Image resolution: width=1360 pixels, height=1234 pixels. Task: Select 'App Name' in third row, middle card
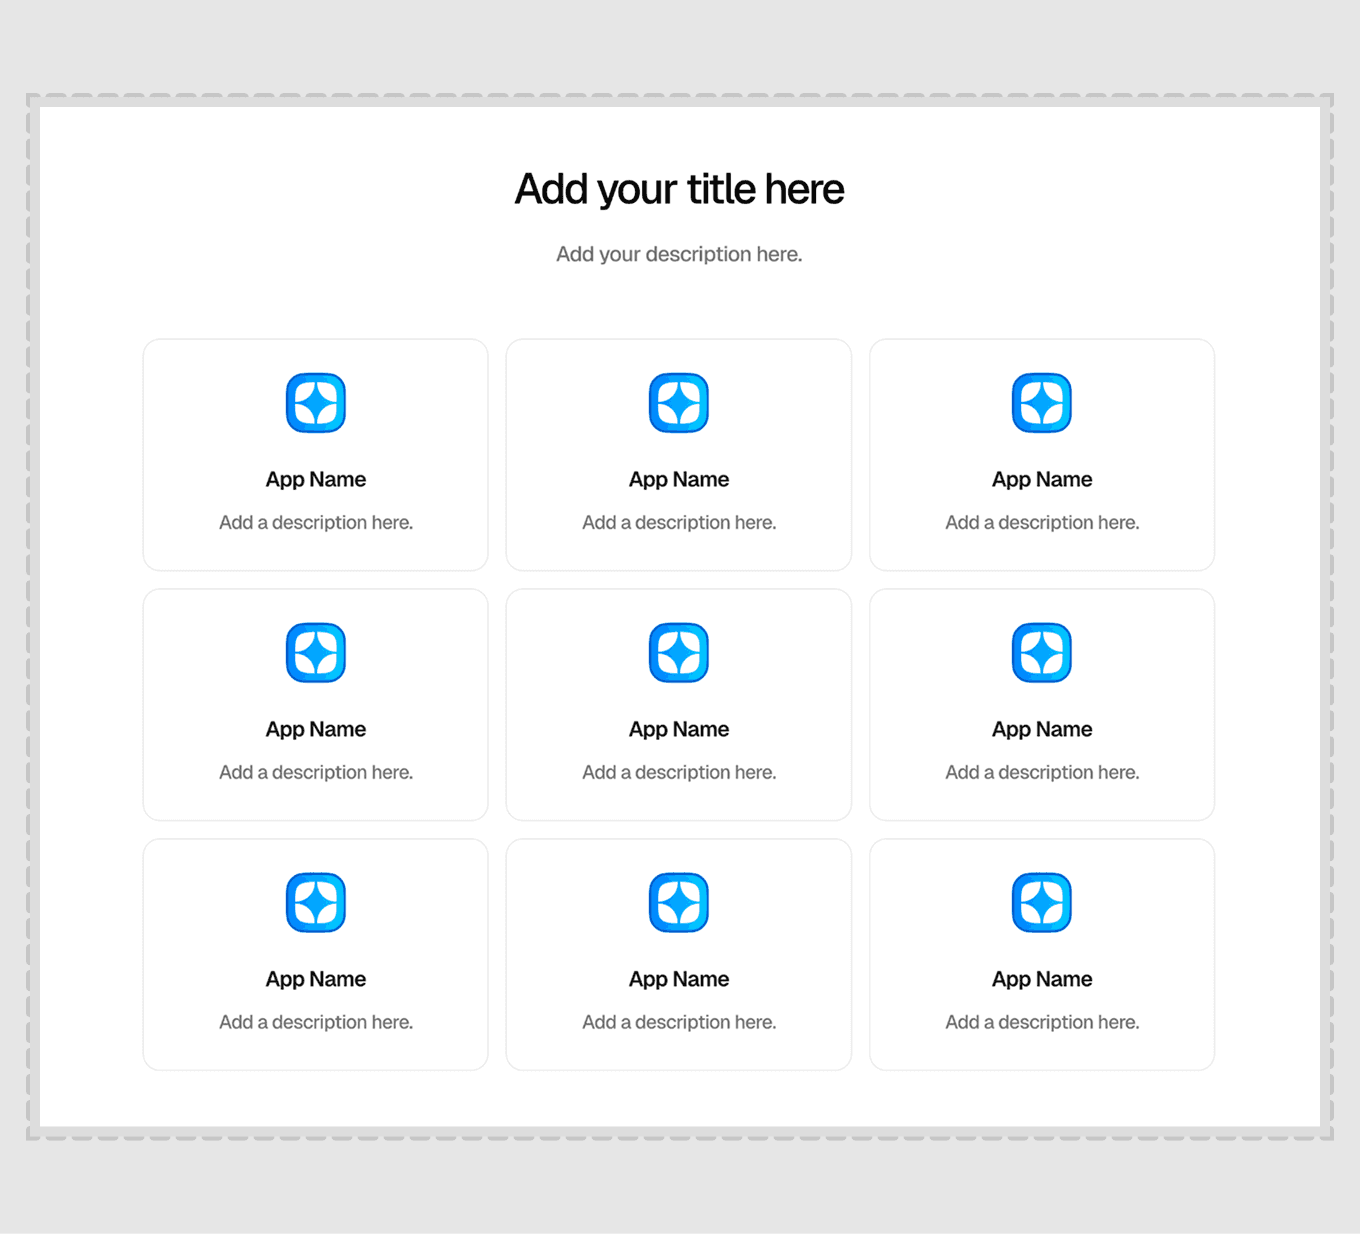pyautogui.click(x=679, y=979)
